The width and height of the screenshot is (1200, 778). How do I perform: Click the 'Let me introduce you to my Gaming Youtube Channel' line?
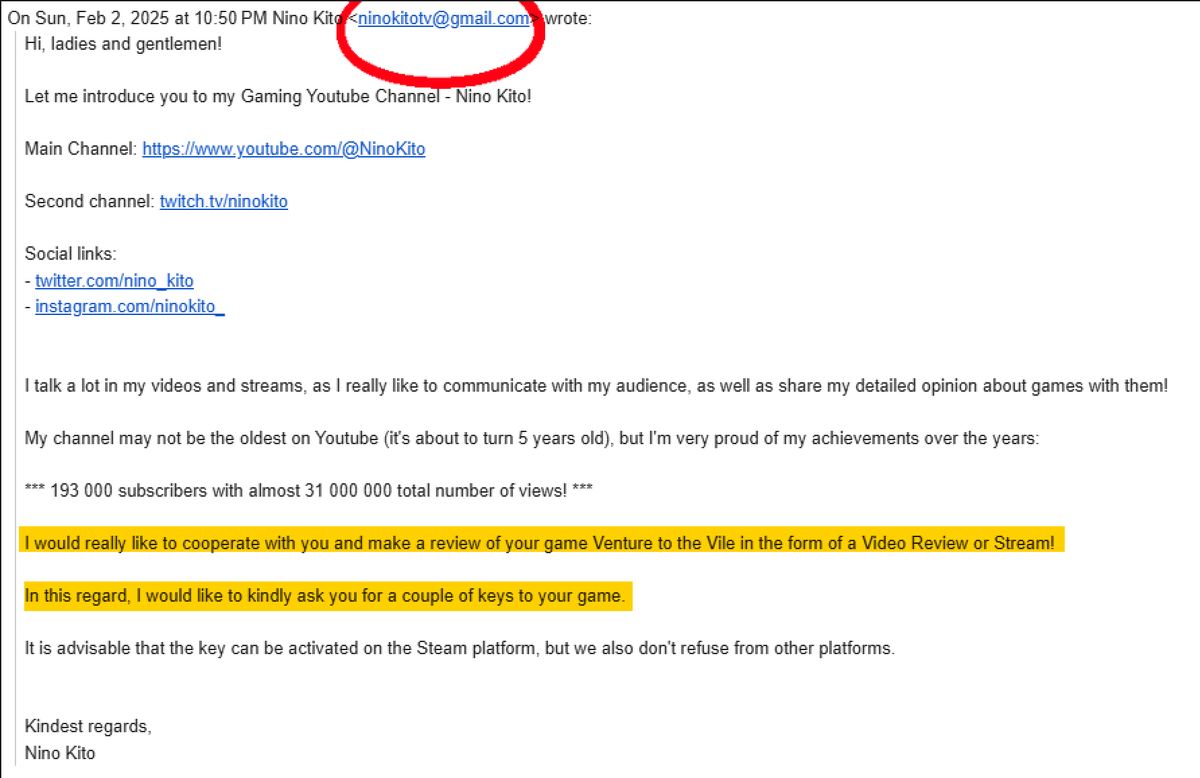click(278, 96)
